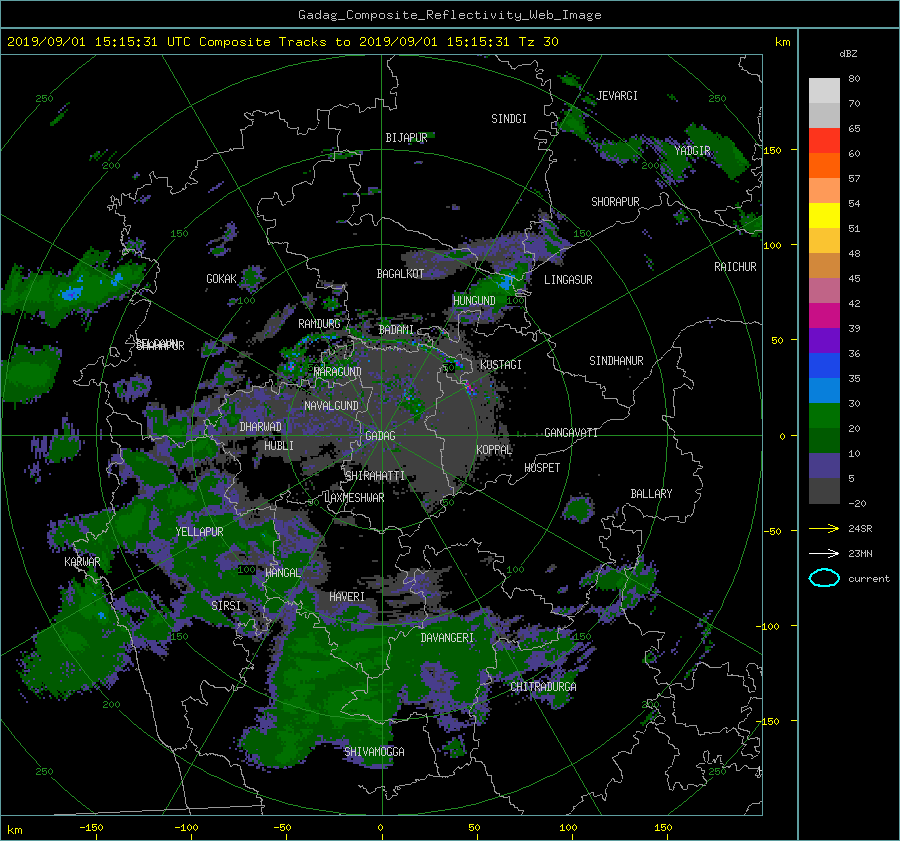Viewport: 900px width, 841px height.
Task: Click the BALLARY city label
Action: pyautogui.click(x=651, y=494)
